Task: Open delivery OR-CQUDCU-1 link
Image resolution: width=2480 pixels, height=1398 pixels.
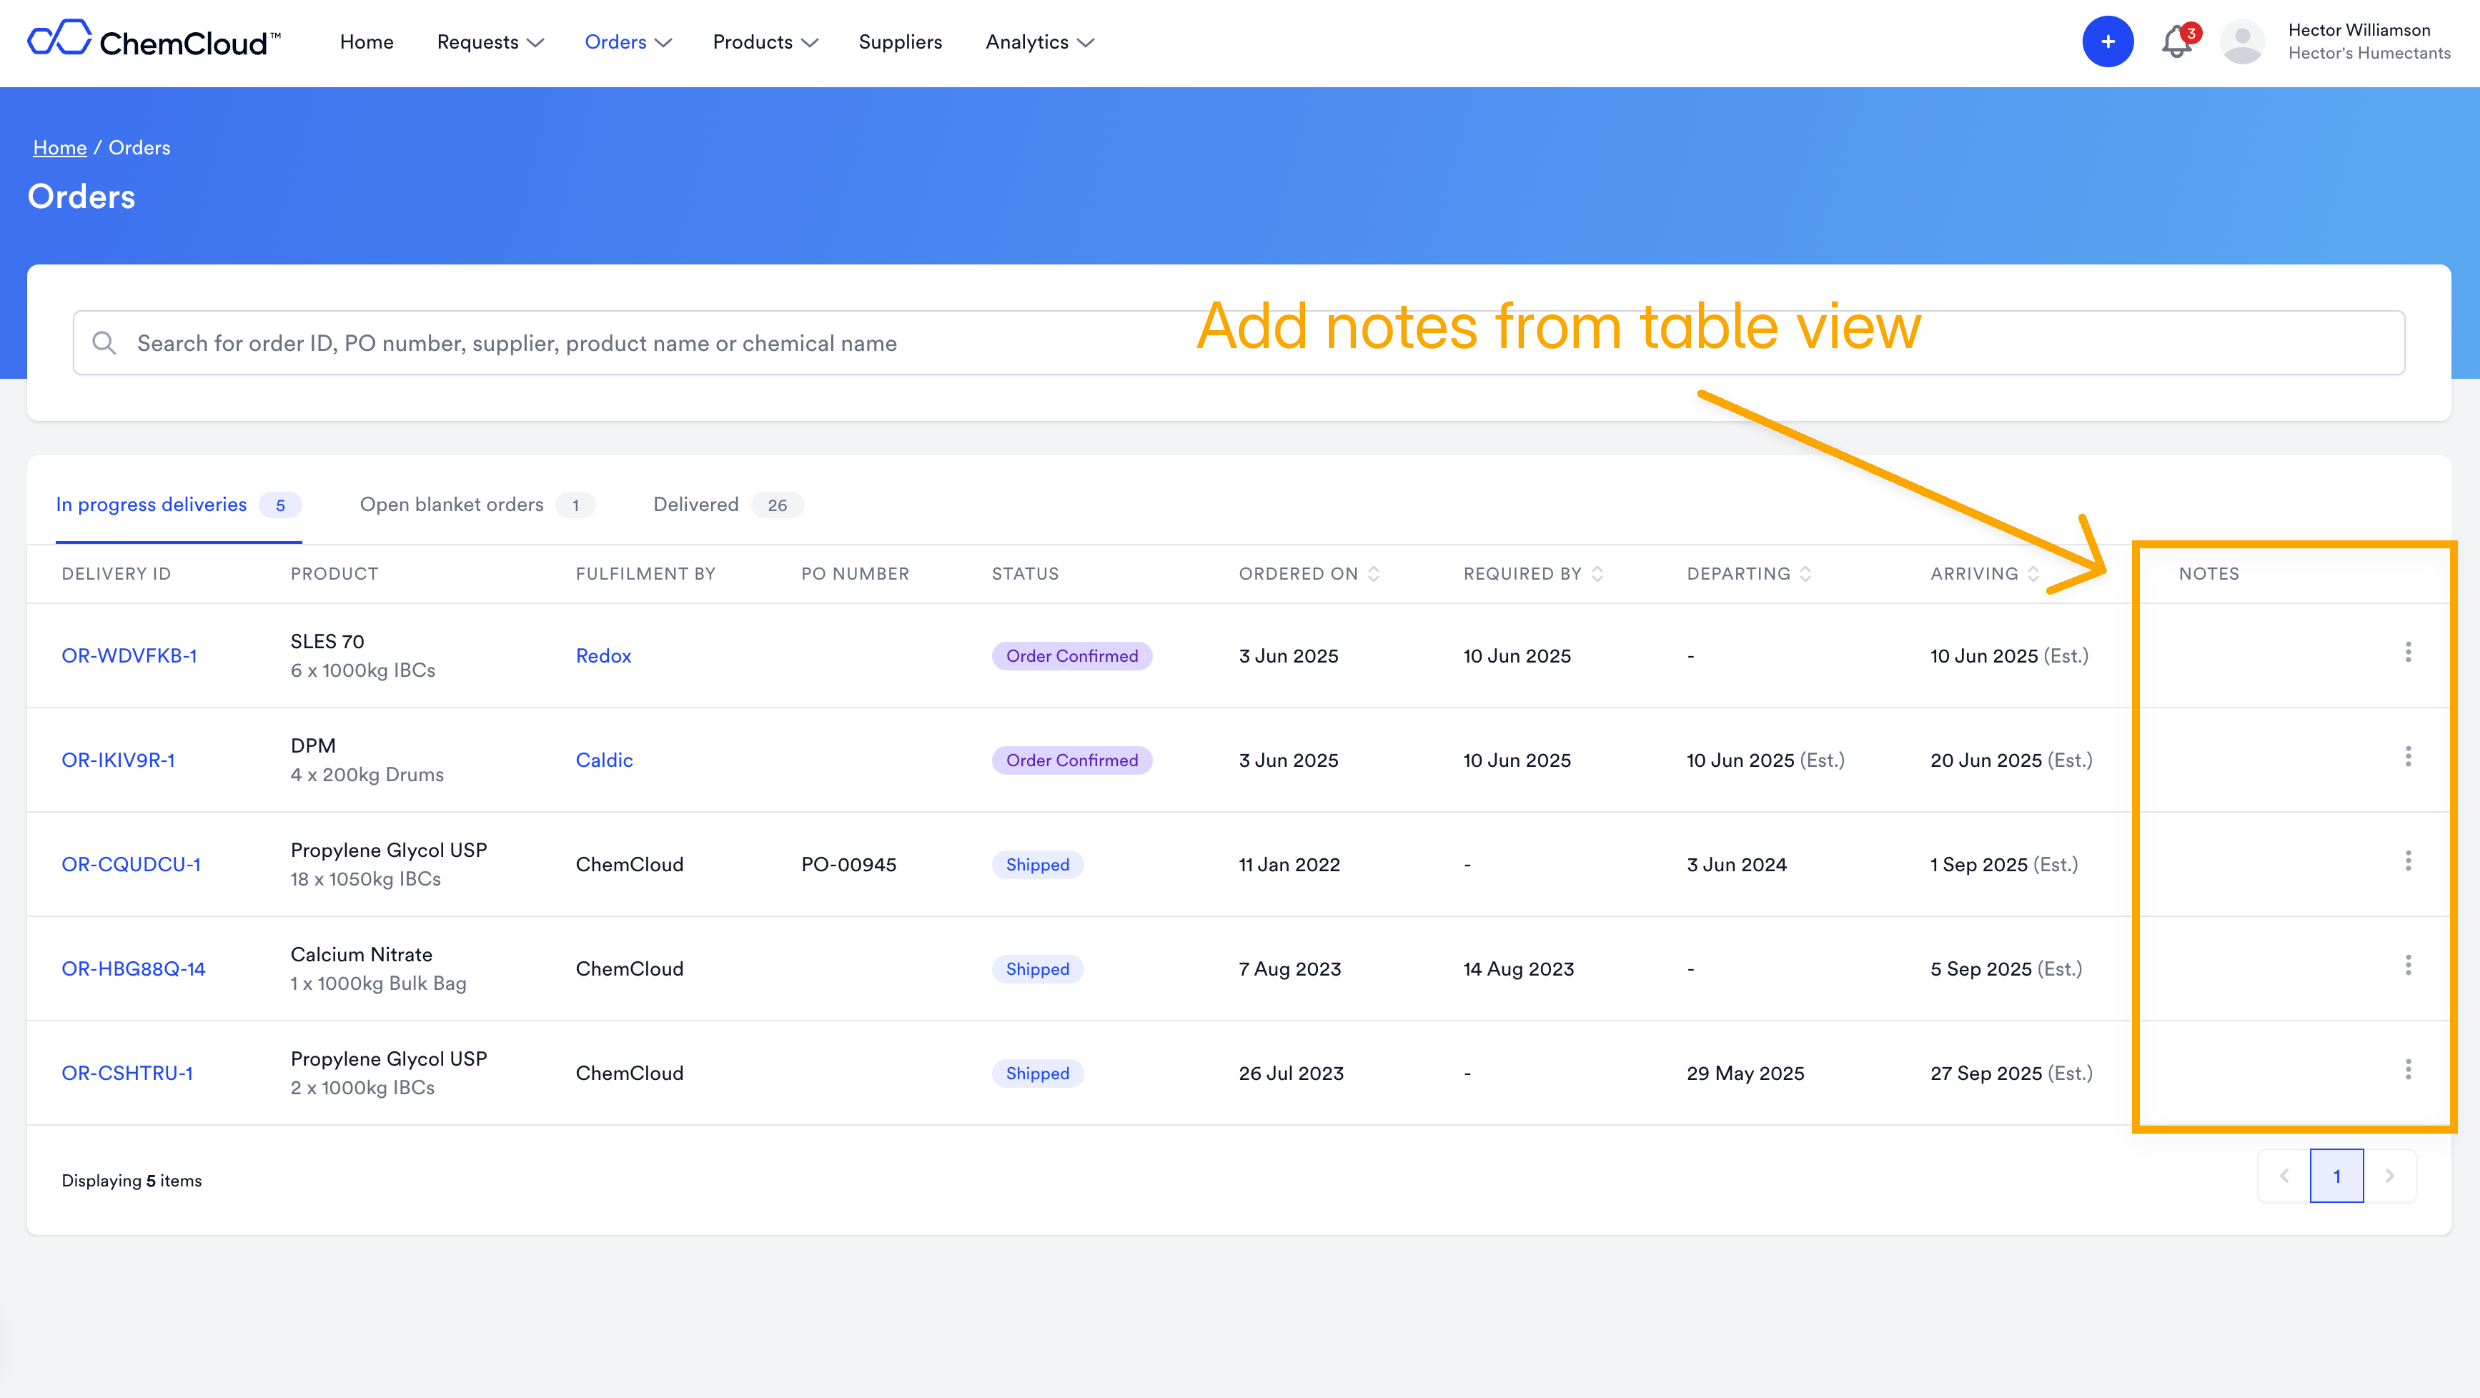Action: 131,865
